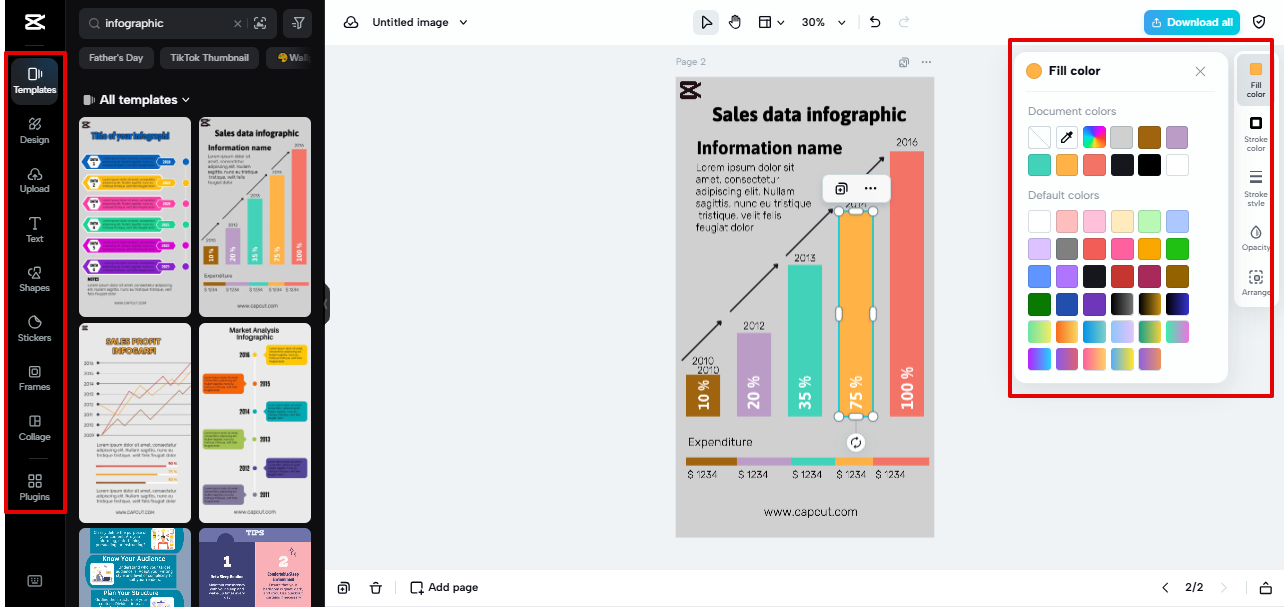The height and width of the screenshot is (607, 1284).
Task: Pick the green swatch under Default colors
Action: coord(1179,248)
